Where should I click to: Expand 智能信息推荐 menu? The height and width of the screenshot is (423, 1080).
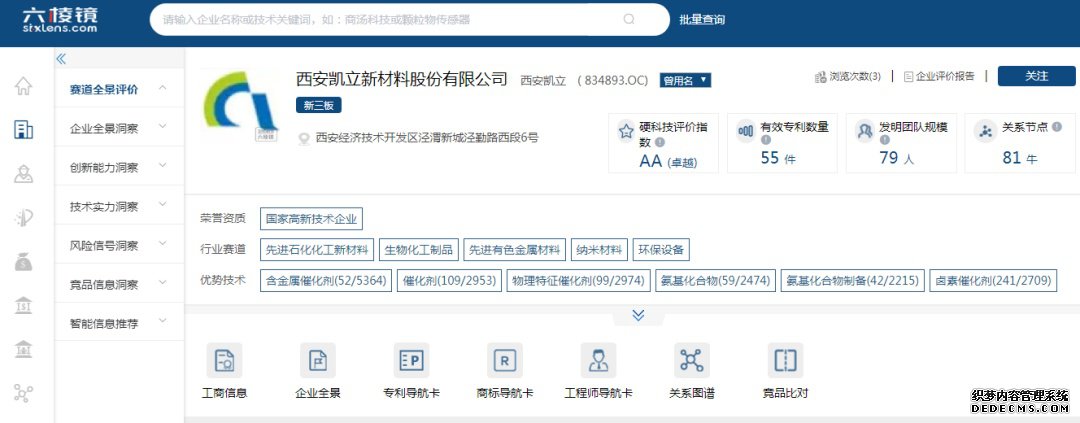pyautogui.click(x=118, y=322)
